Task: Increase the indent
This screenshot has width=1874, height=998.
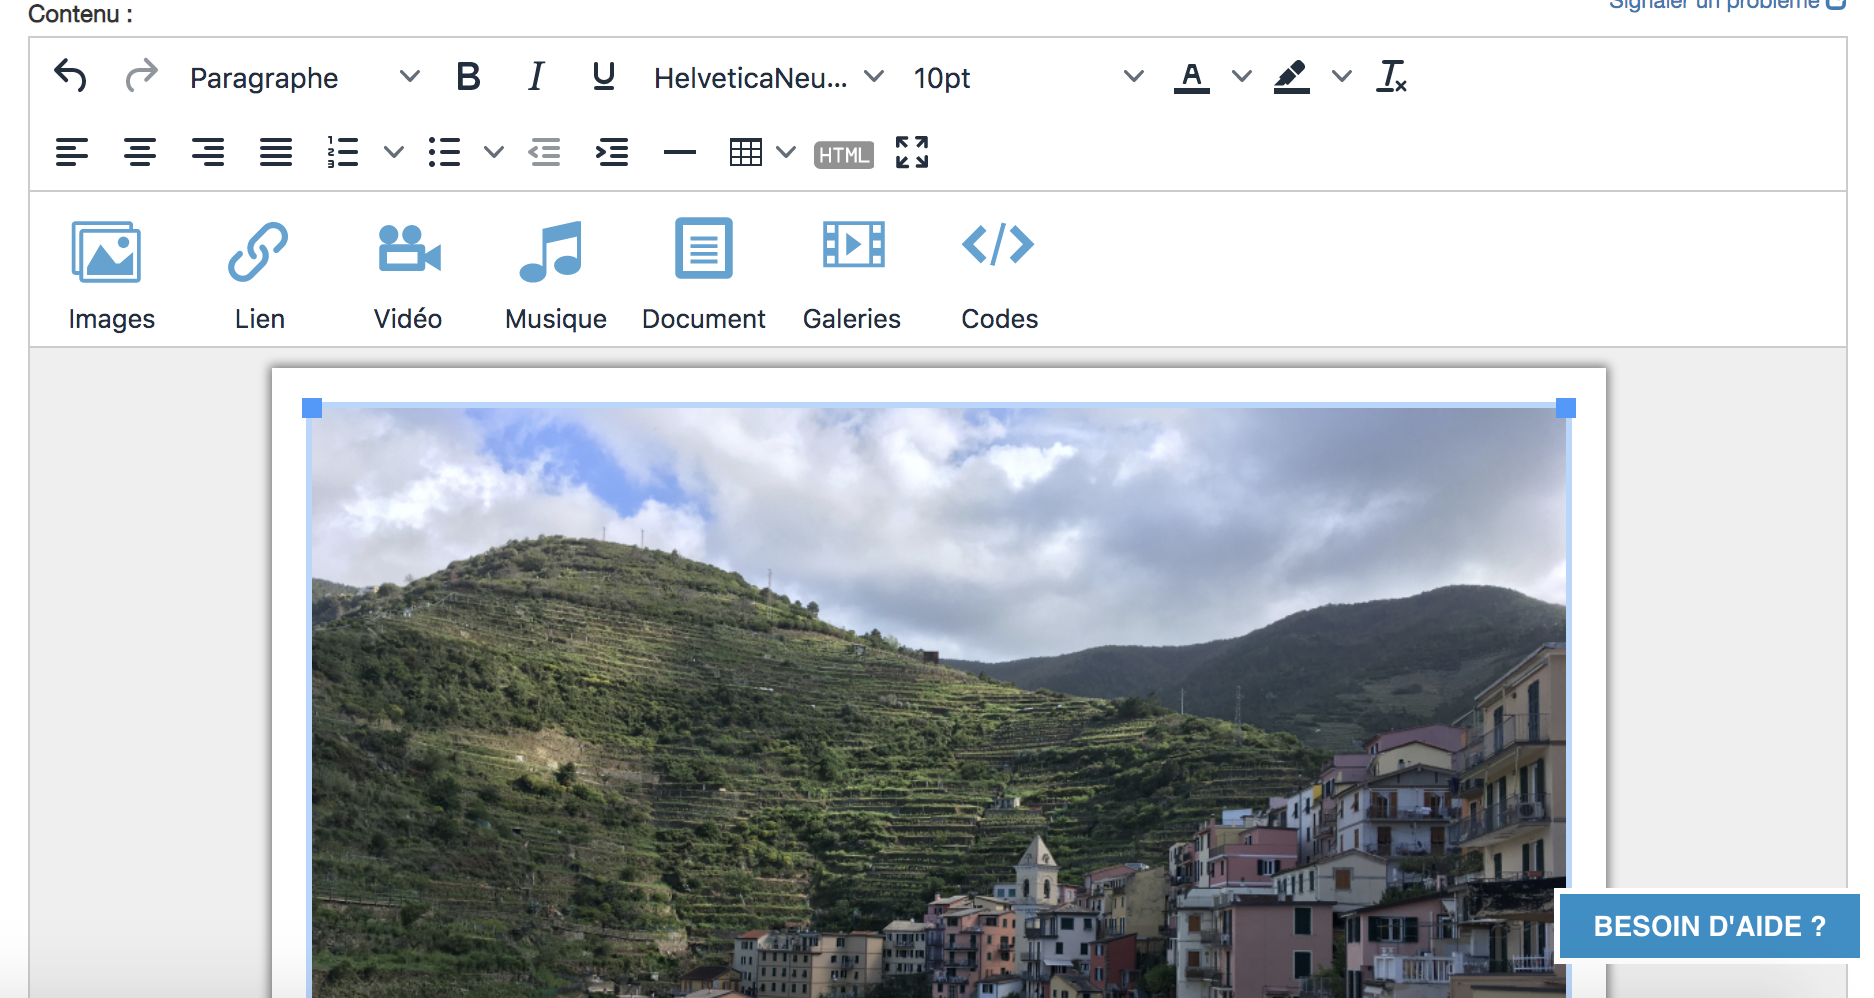Action: (x=612, y=152)
